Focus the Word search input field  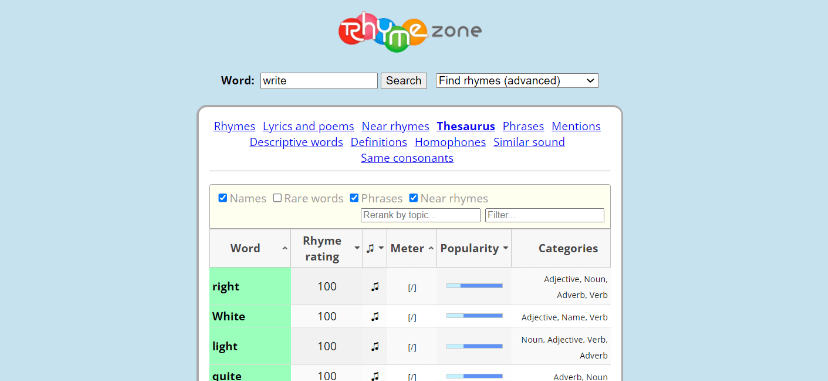pos(319,80)
